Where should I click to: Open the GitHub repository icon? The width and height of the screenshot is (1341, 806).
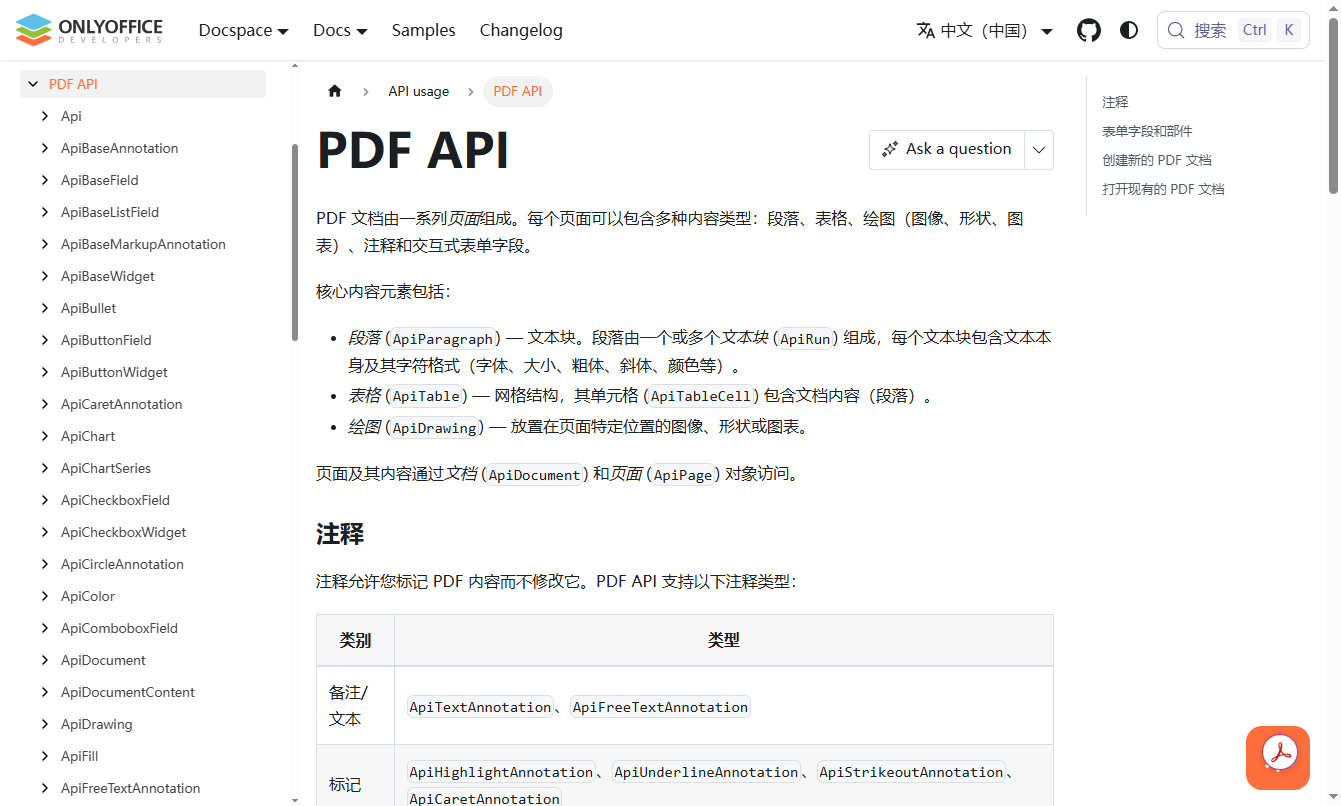pyautogui.click(x=1089, y=30)
